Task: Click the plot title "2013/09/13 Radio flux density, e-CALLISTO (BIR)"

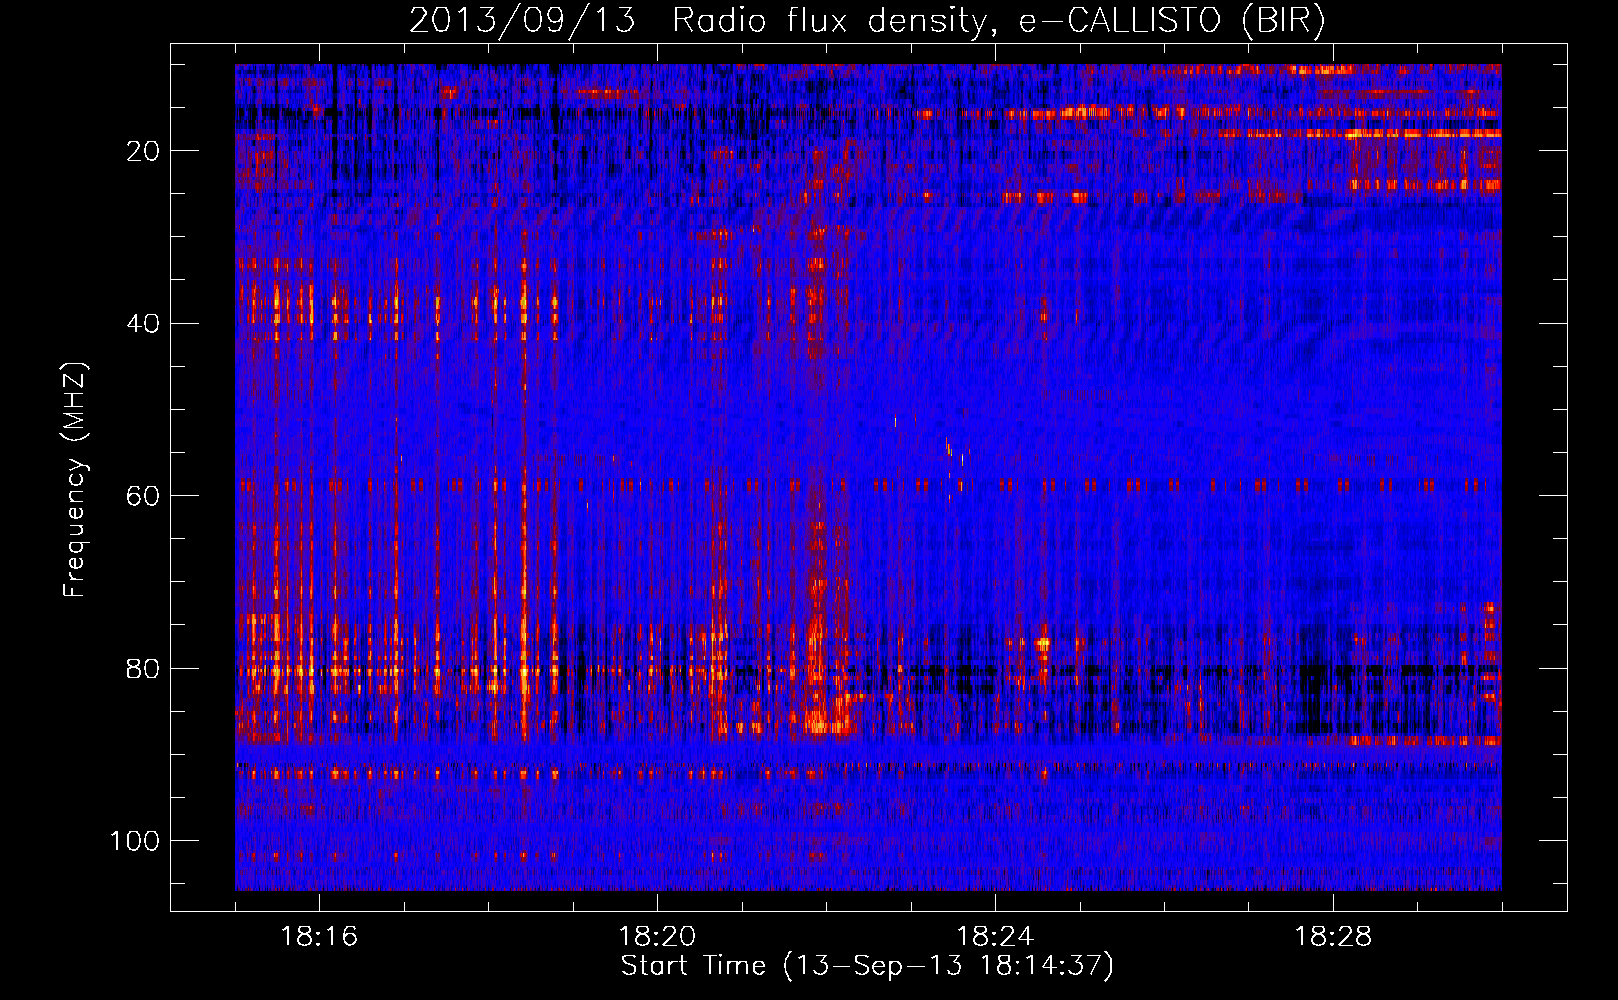Action: 867,21
